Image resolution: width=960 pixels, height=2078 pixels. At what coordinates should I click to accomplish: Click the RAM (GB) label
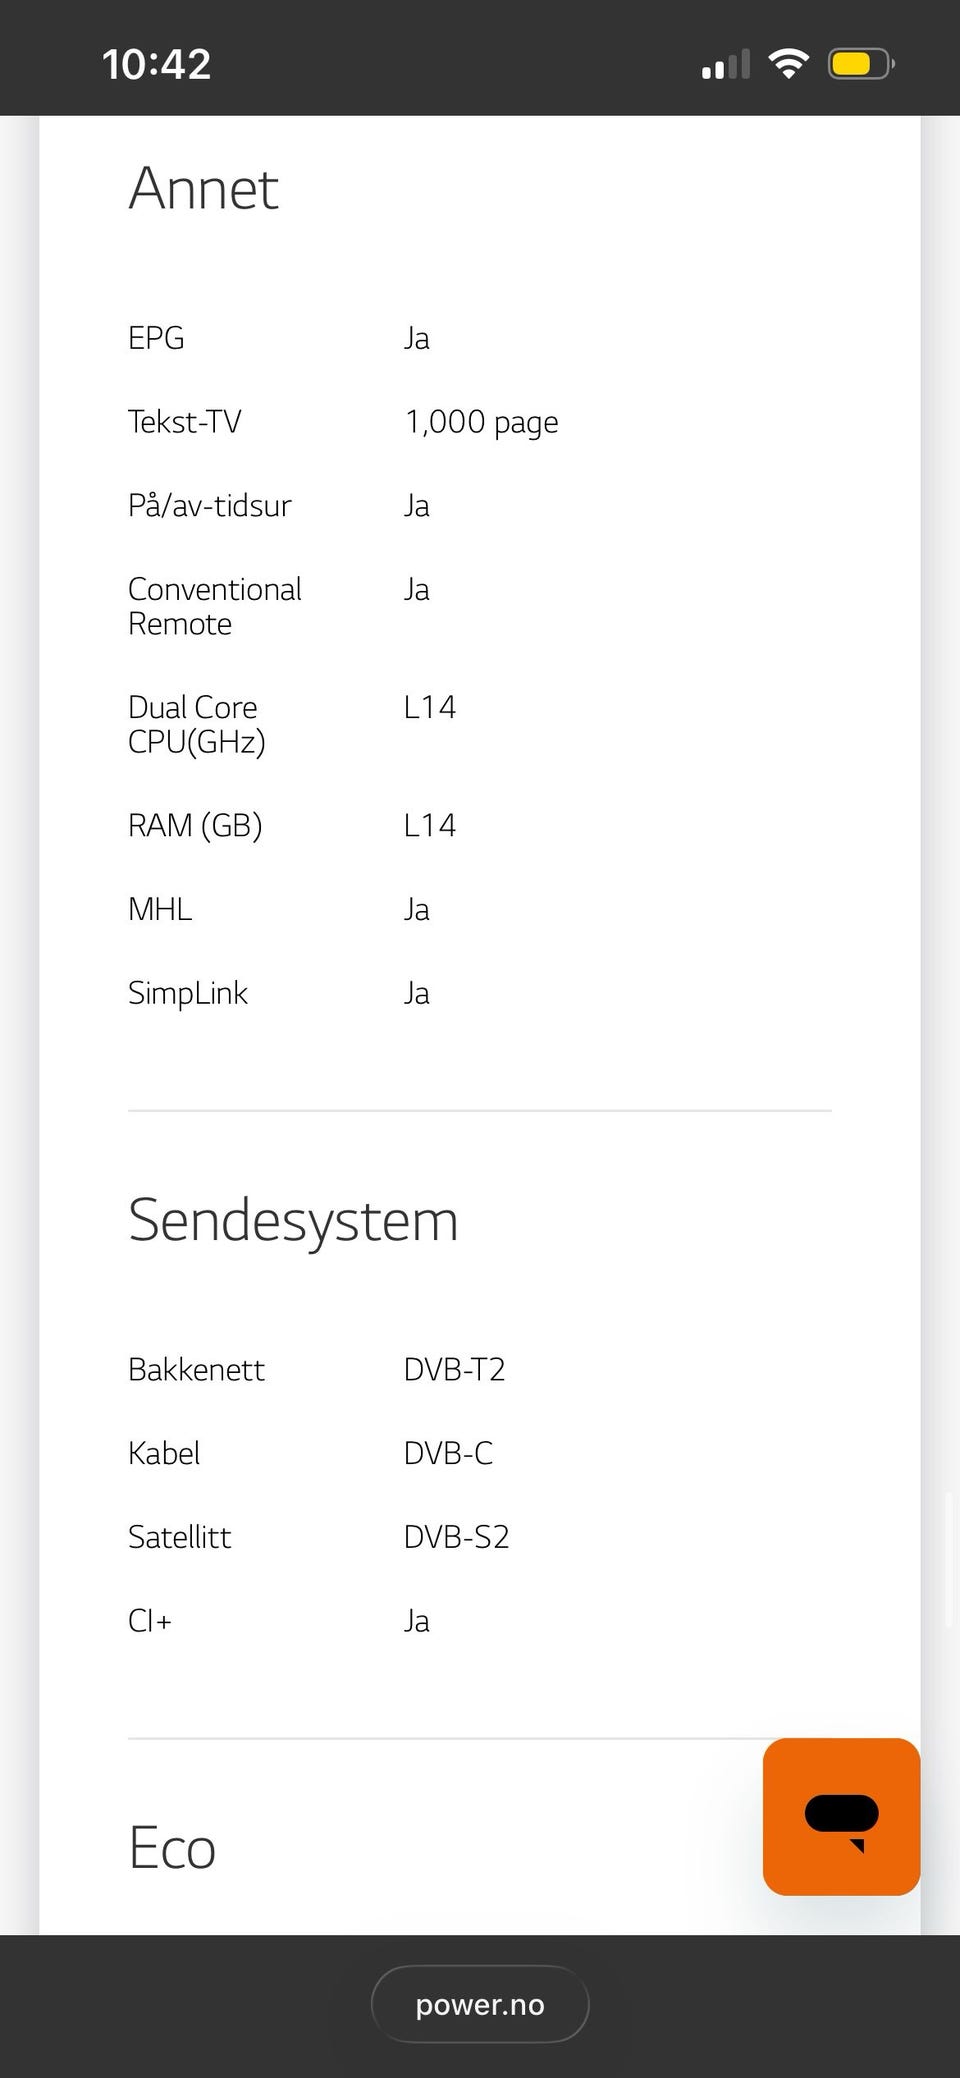195,825
